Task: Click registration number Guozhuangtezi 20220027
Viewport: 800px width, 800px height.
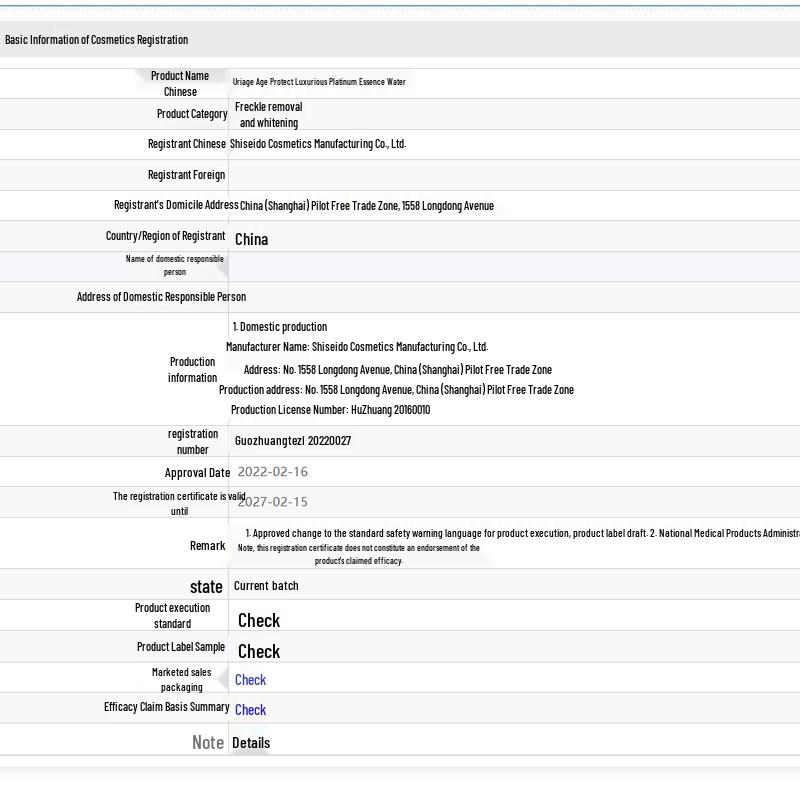Action: (x=293, y=441)
